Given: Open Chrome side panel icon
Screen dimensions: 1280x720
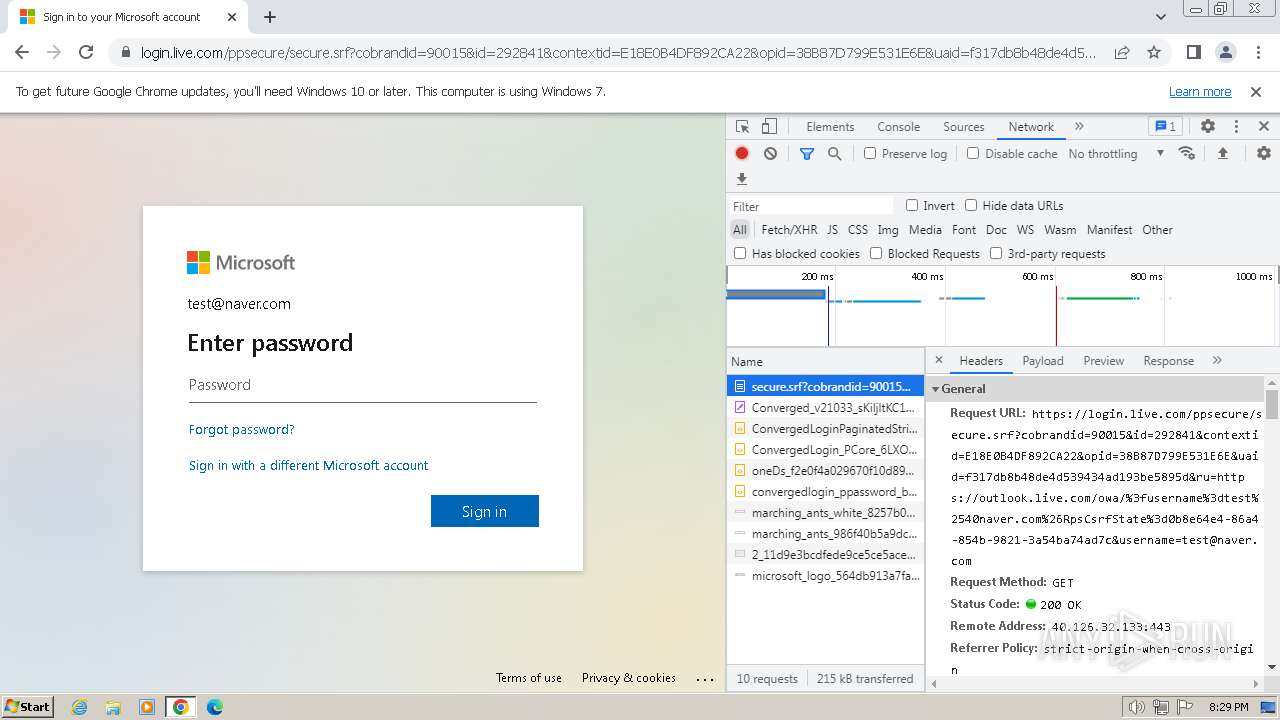Looking at the screenshot, I should pyautogui.click(x=1193, y=52).
